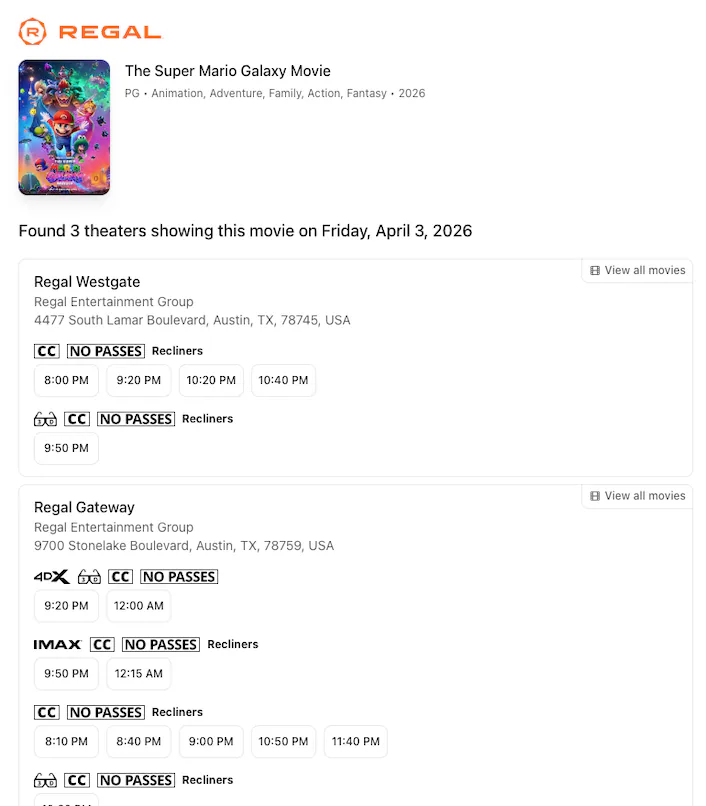Click the CC icon in Westgate's first showtime row
This screenshot has width=706, height=806.
pos(46,351)
